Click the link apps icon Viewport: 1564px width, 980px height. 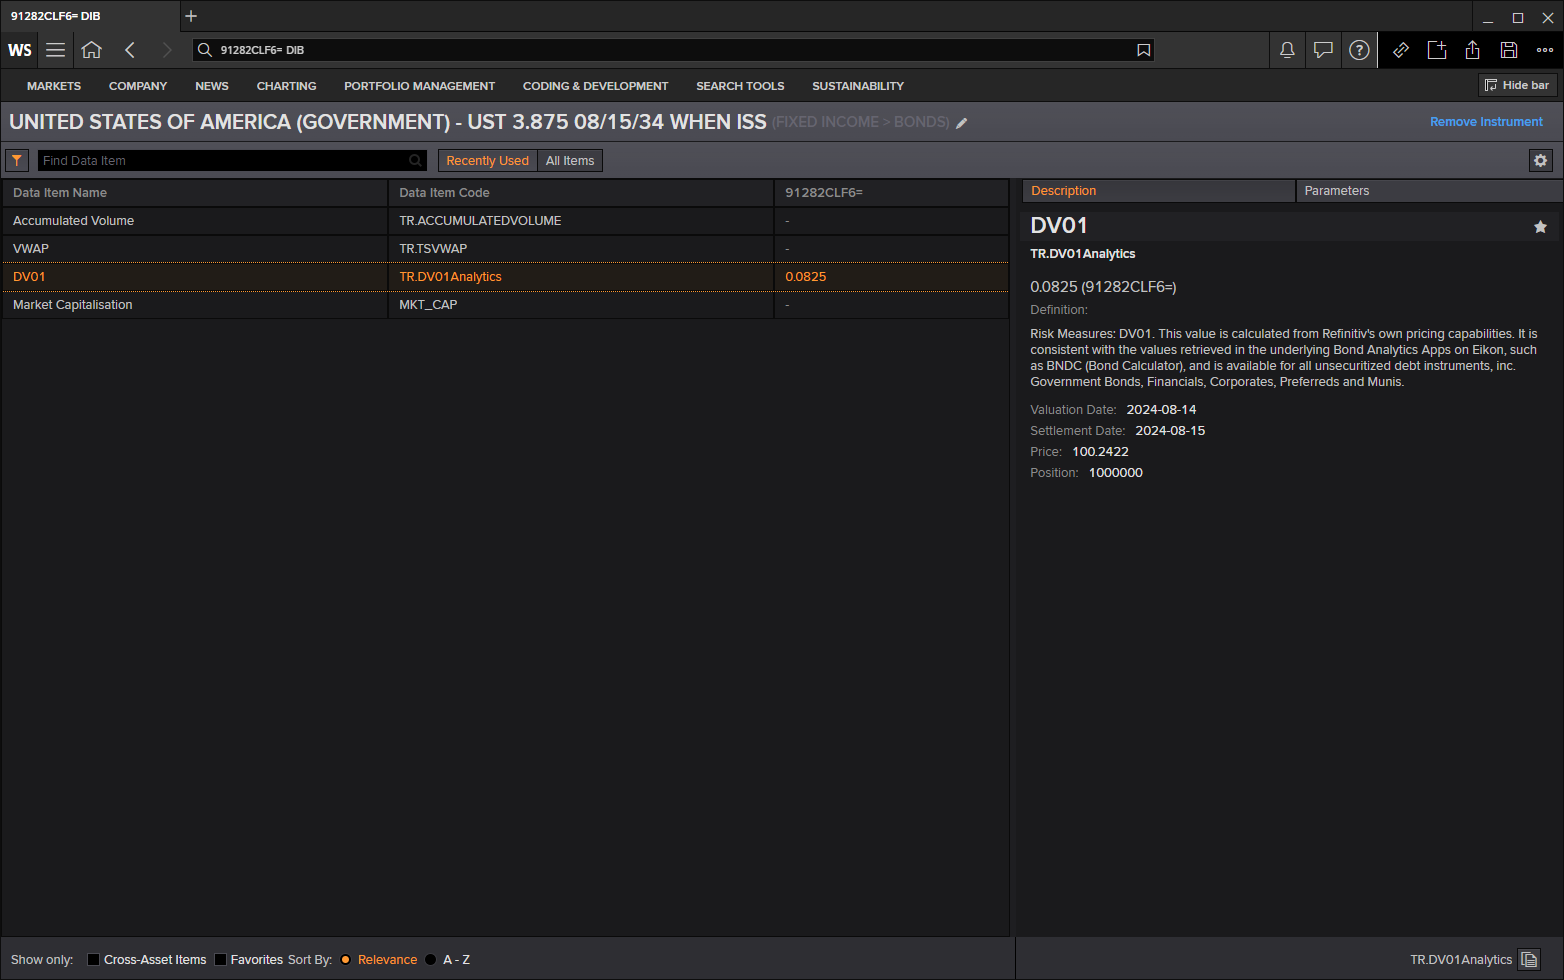(x=1401, y=50)
